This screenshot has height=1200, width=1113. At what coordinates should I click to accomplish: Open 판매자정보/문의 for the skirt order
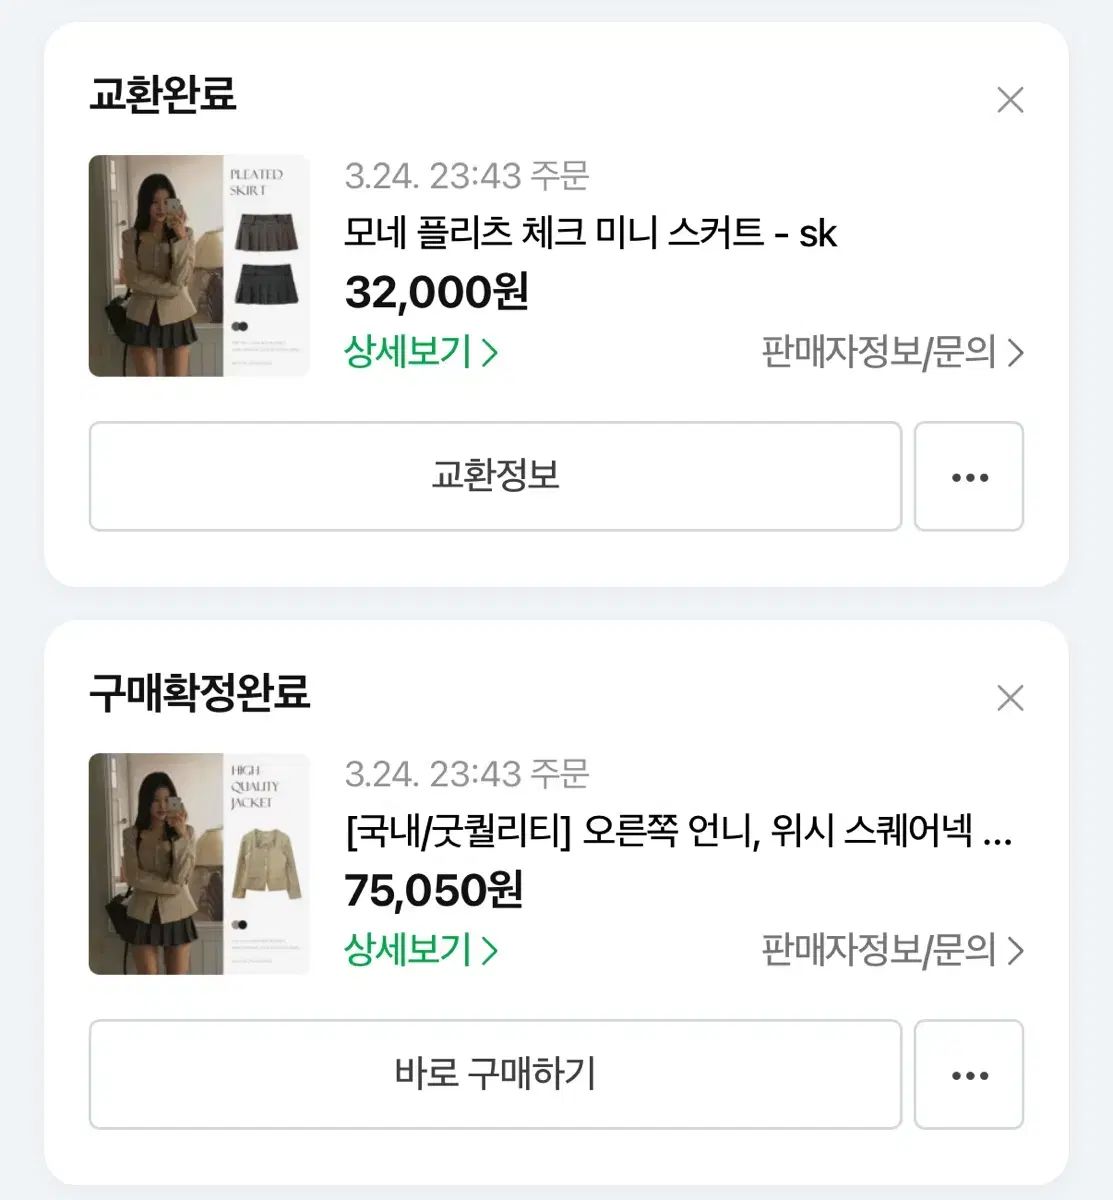pos(892,352)
